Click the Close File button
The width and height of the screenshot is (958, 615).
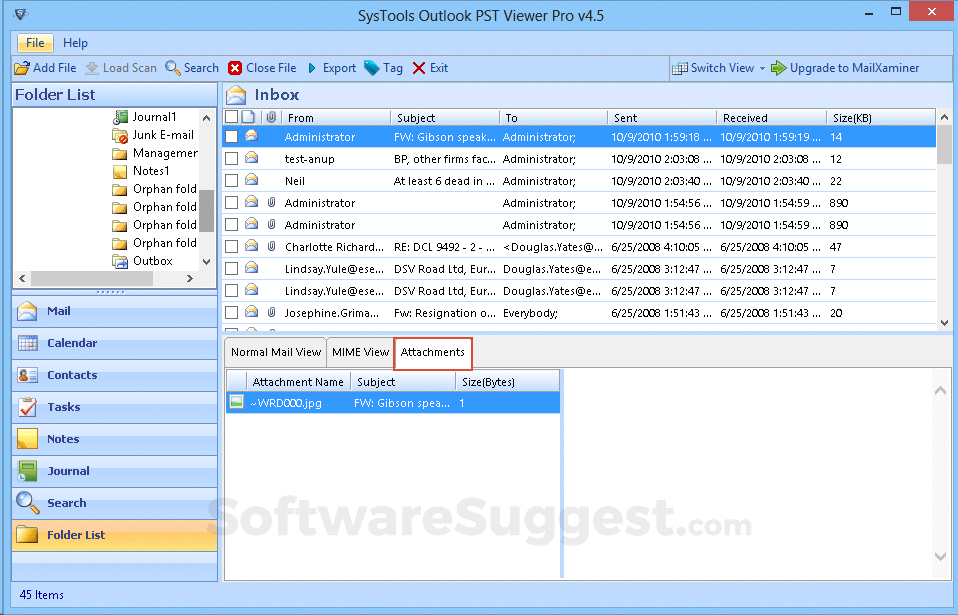pos(262,68)
